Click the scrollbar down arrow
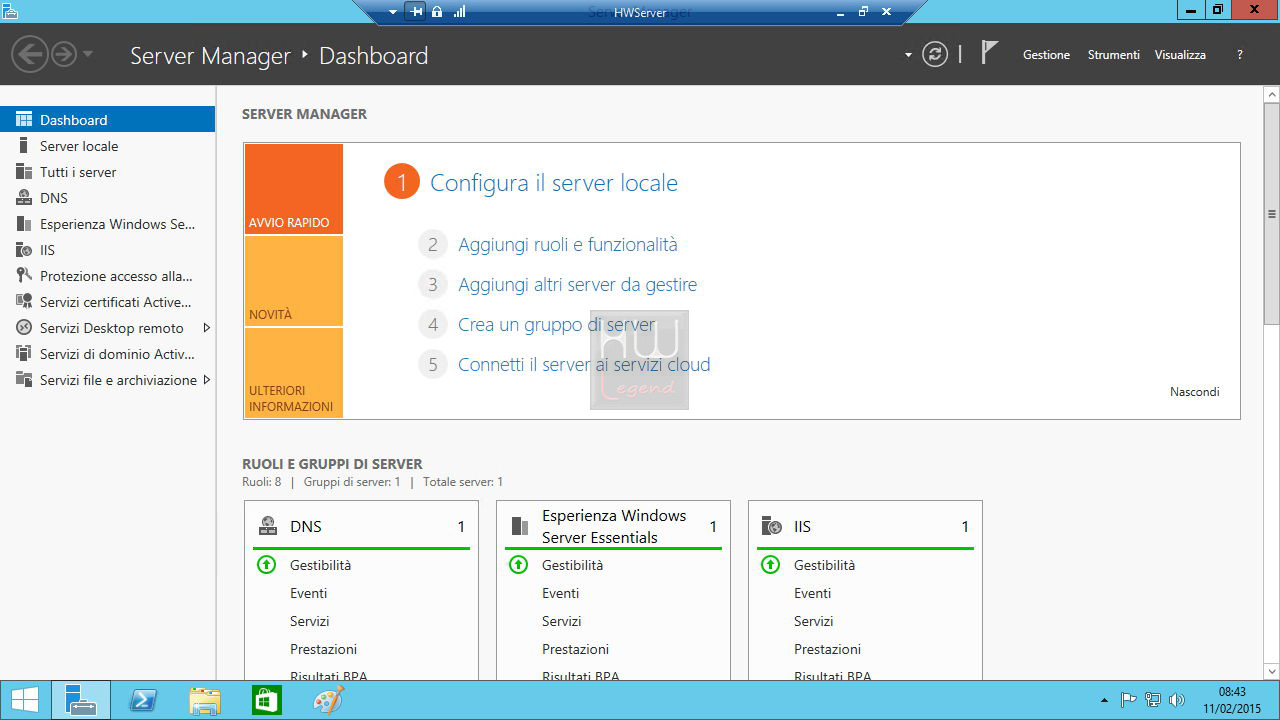 point(1272,671)
